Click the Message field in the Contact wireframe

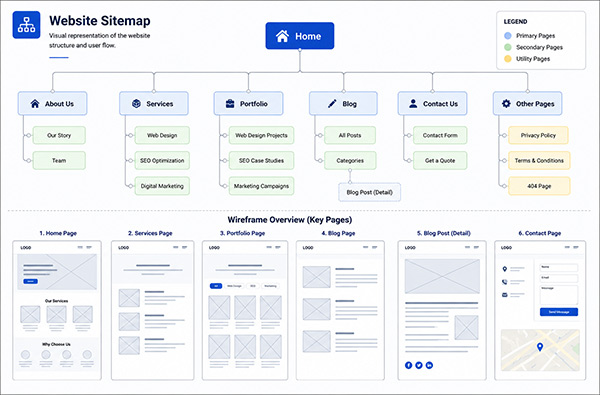[559, 295]
